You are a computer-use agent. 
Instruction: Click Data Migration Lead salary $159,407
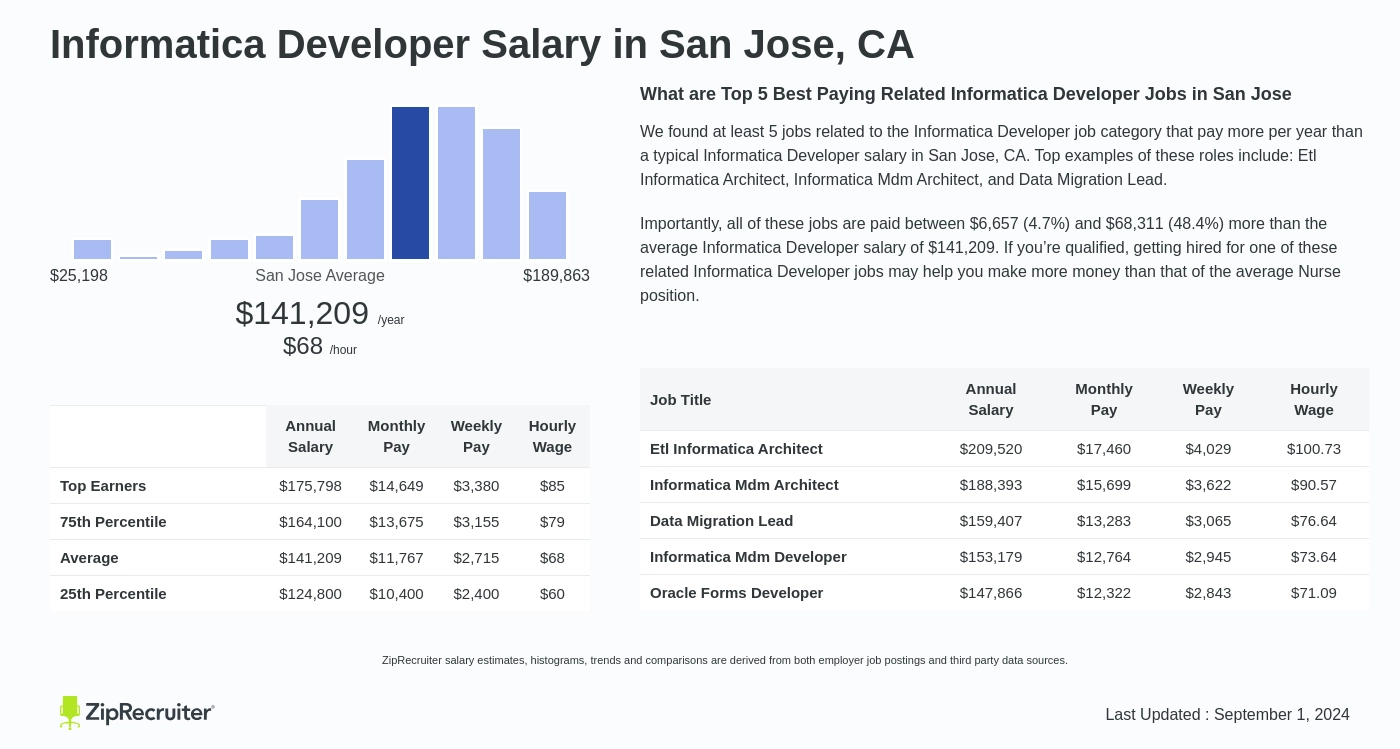pos(991,520)
